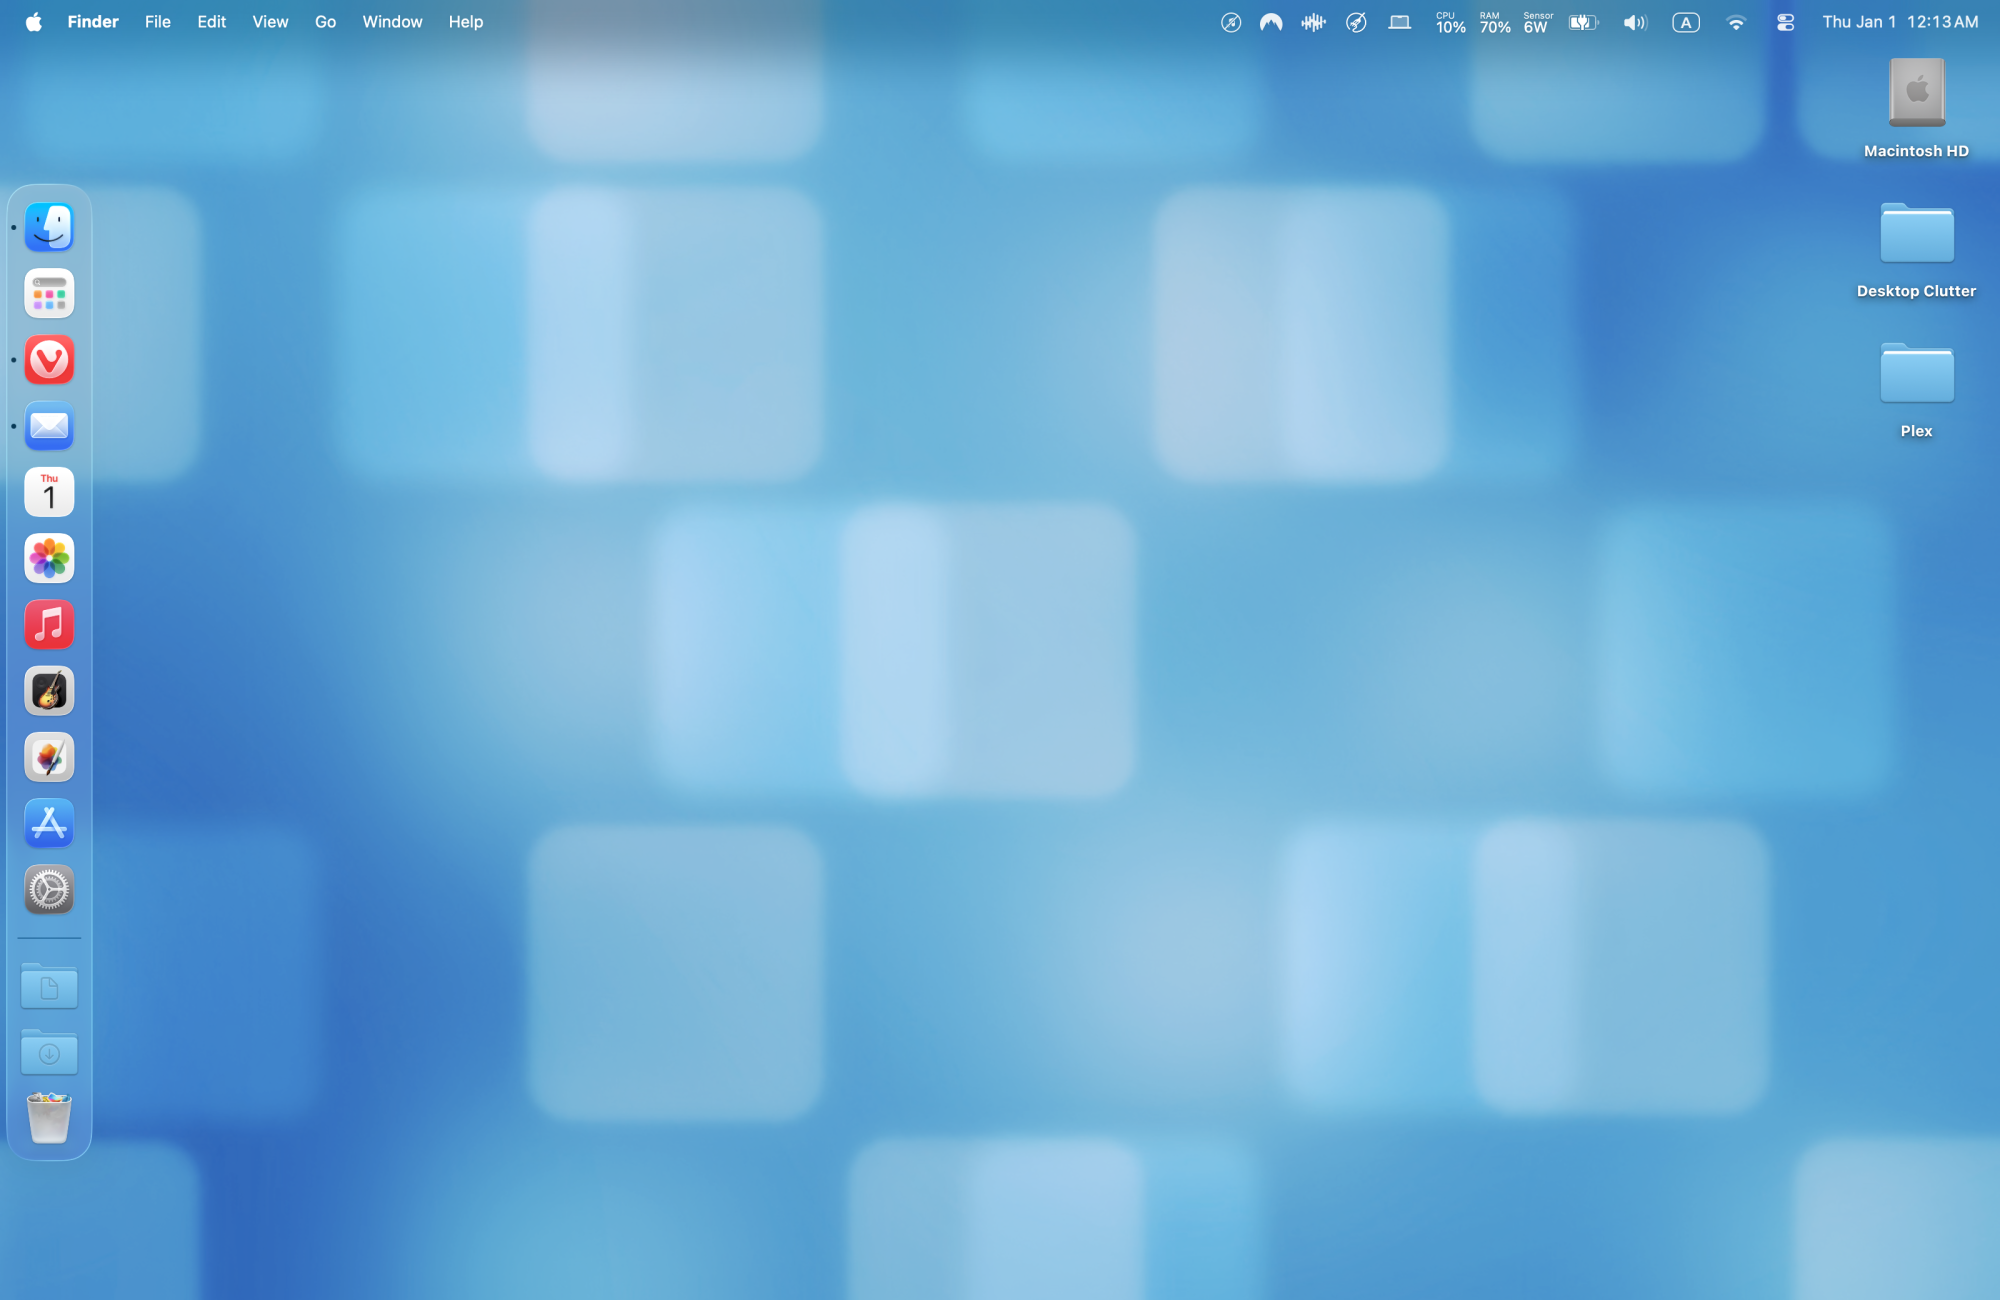This screenshot has height=1300, width=2000.
Task: Open Control Center in menu bar
Action: (1785, 22)
